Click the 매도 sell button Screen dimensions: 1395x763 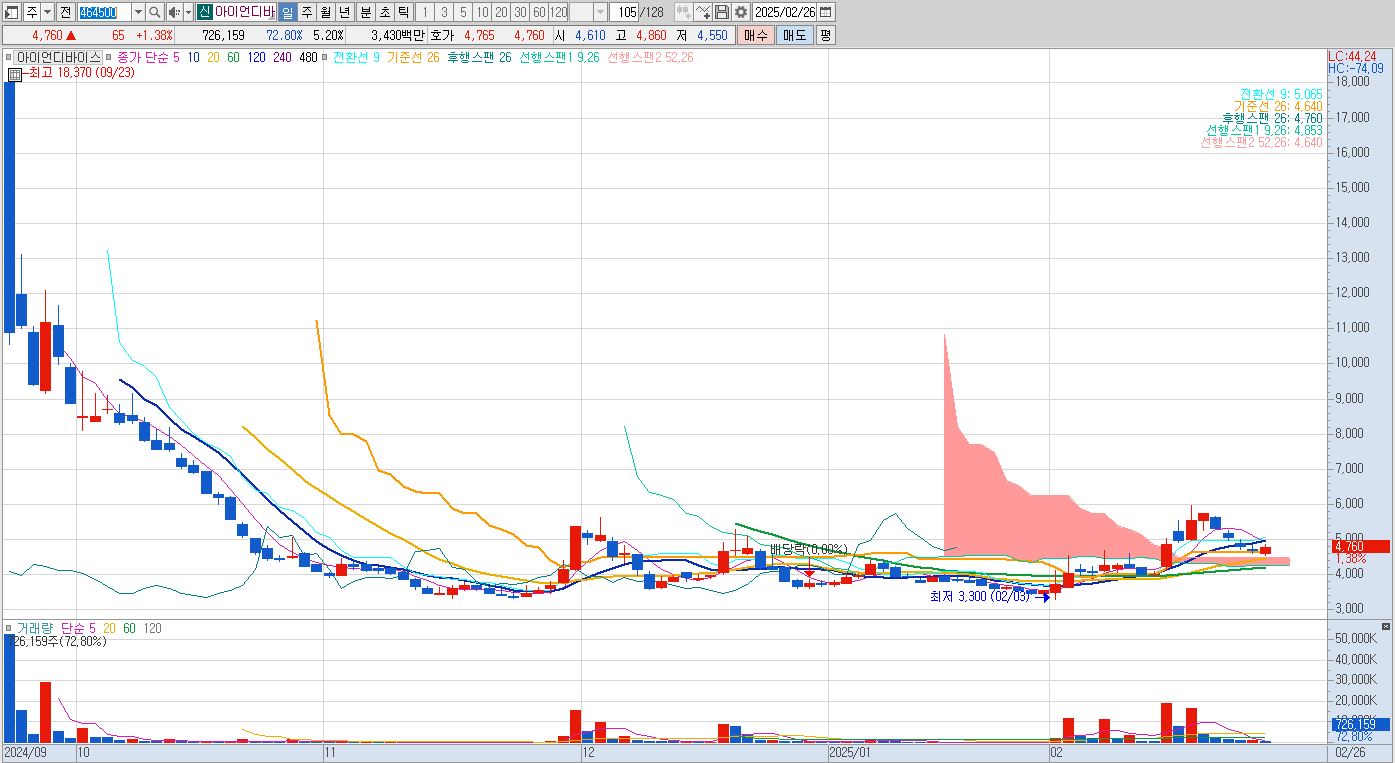click(794, 35)
